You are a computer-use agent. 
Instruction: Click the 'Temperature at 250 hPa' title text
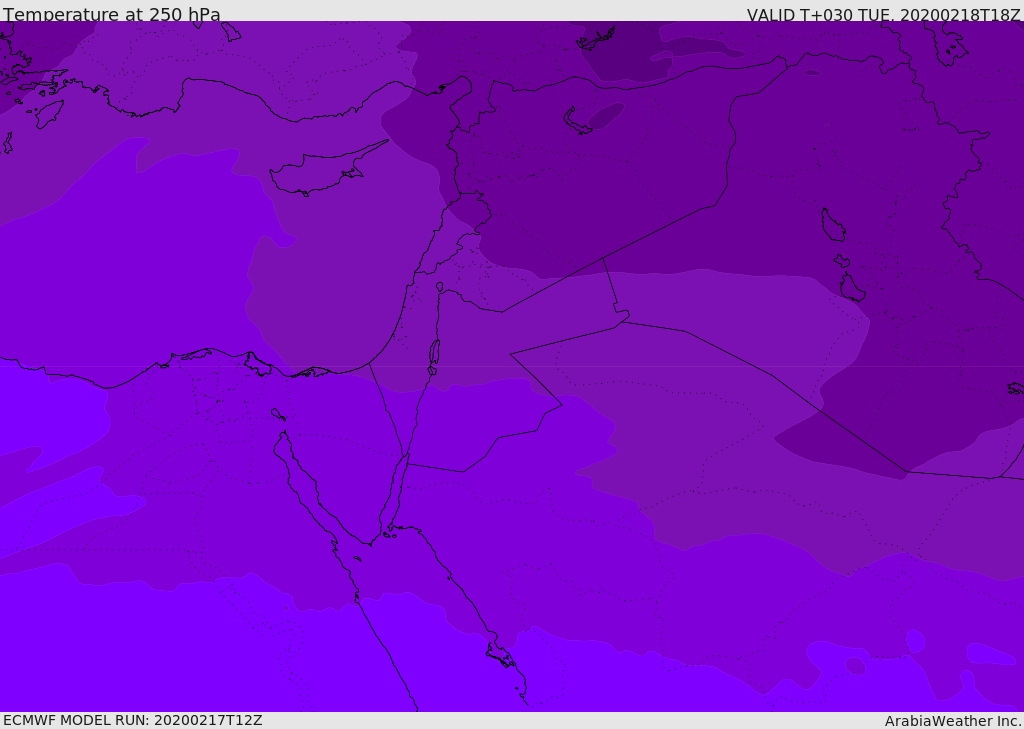click(112, 14)
